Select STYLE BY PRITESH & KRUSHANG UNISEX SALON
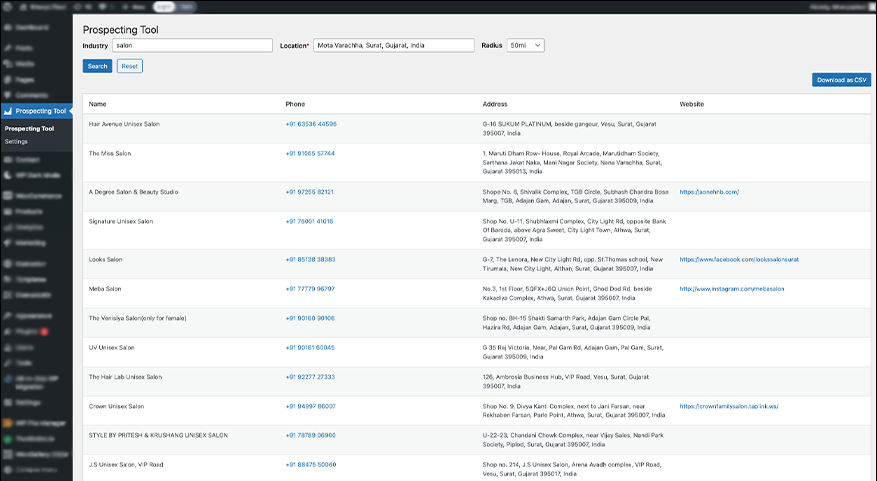The image size is (877, 481). [x=158, y=435]
